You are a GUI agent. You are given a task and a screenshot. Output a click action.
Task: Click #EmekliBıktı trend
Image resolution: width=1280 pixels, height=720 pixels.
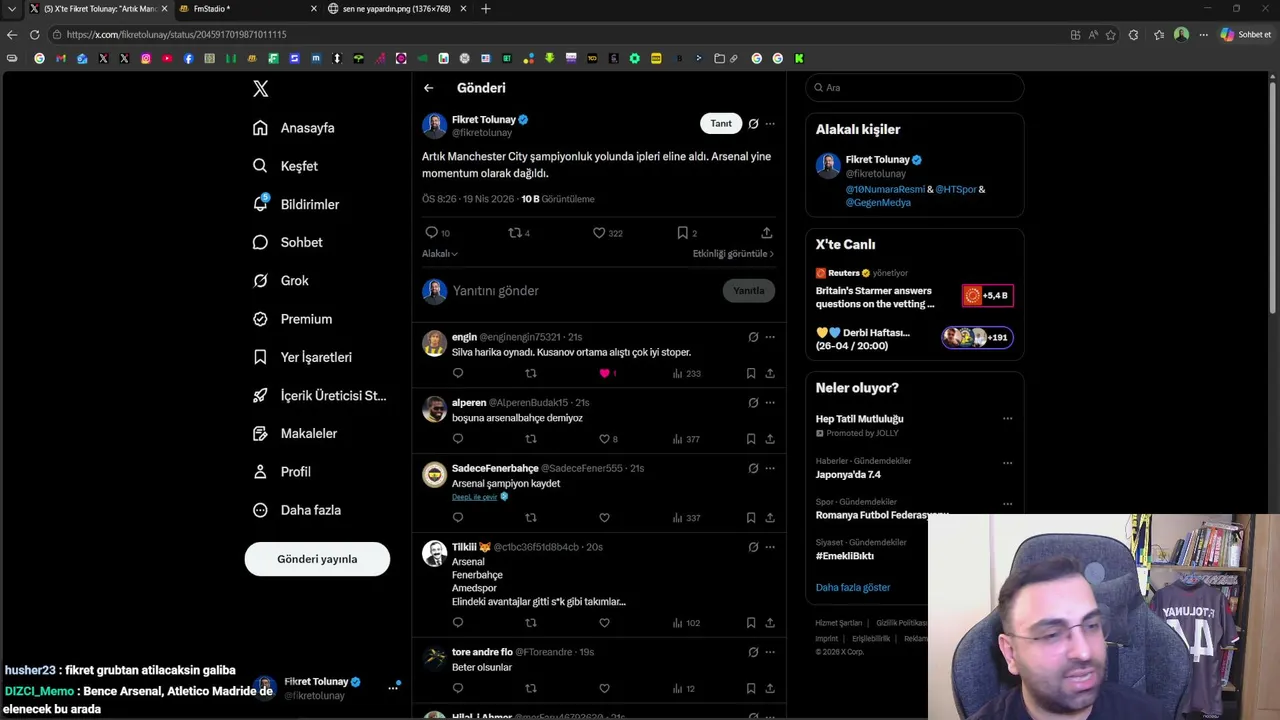[x=845, y=556]
